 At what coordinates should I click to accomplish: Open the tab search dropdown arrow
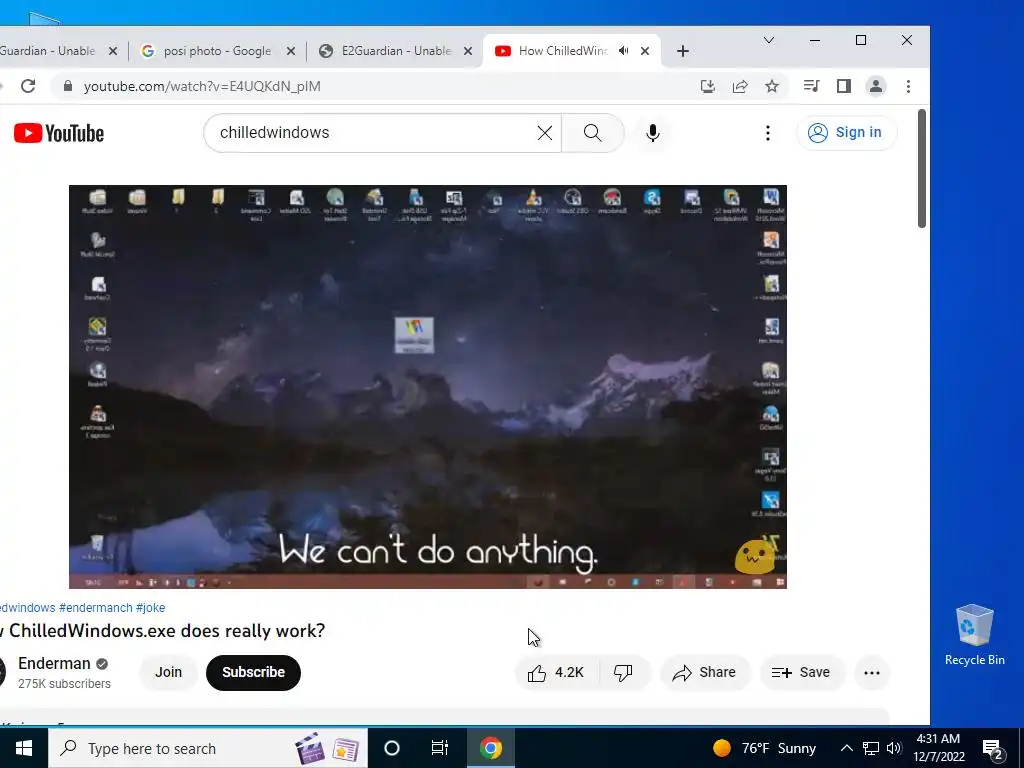[x=769, y=40]
